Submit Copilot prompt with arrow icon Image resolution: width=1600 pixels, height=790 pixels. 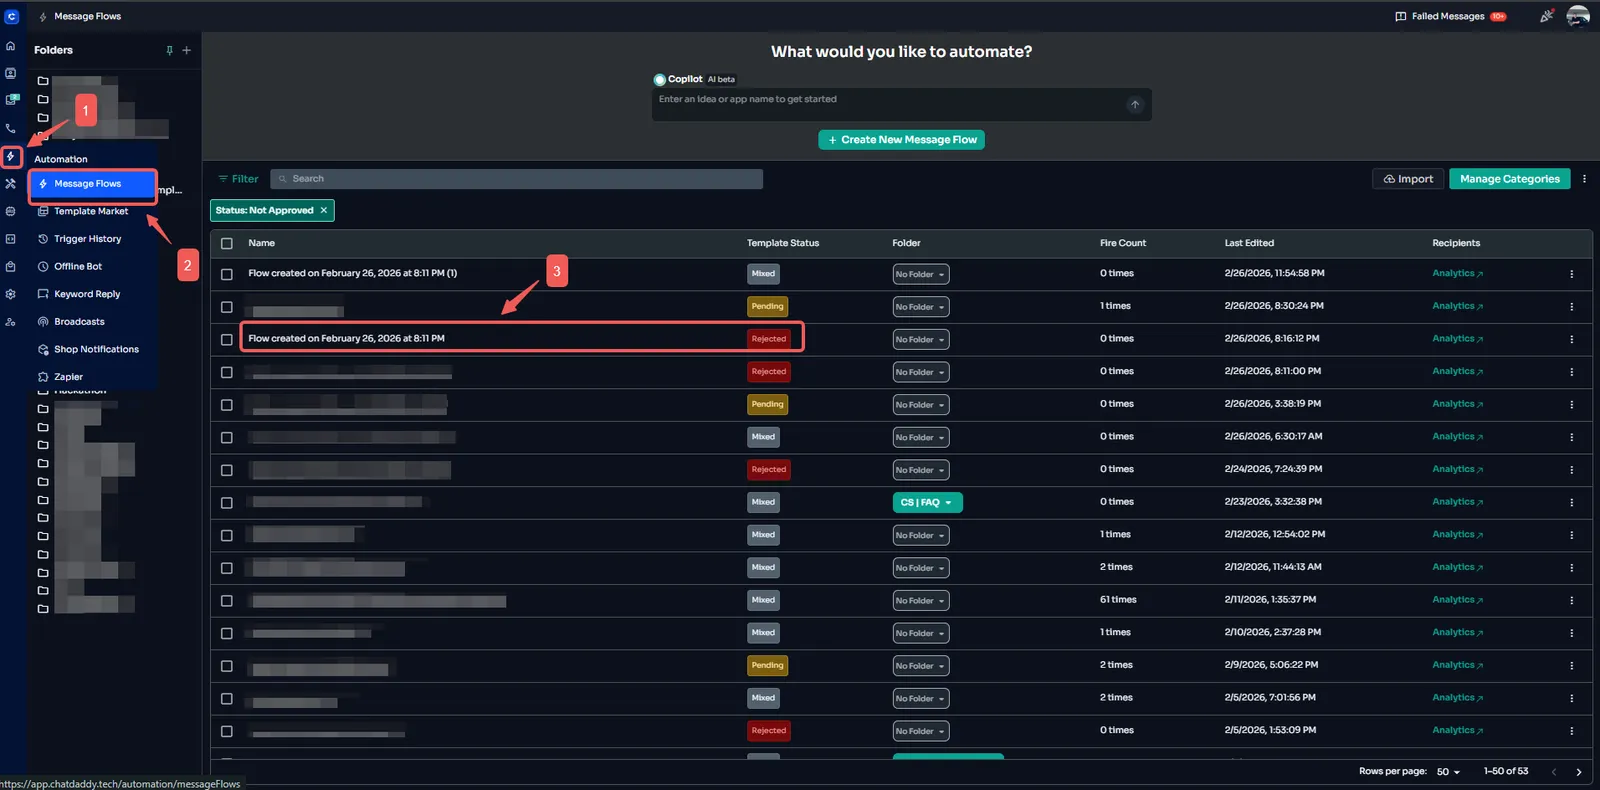(x=1134, y=105)
